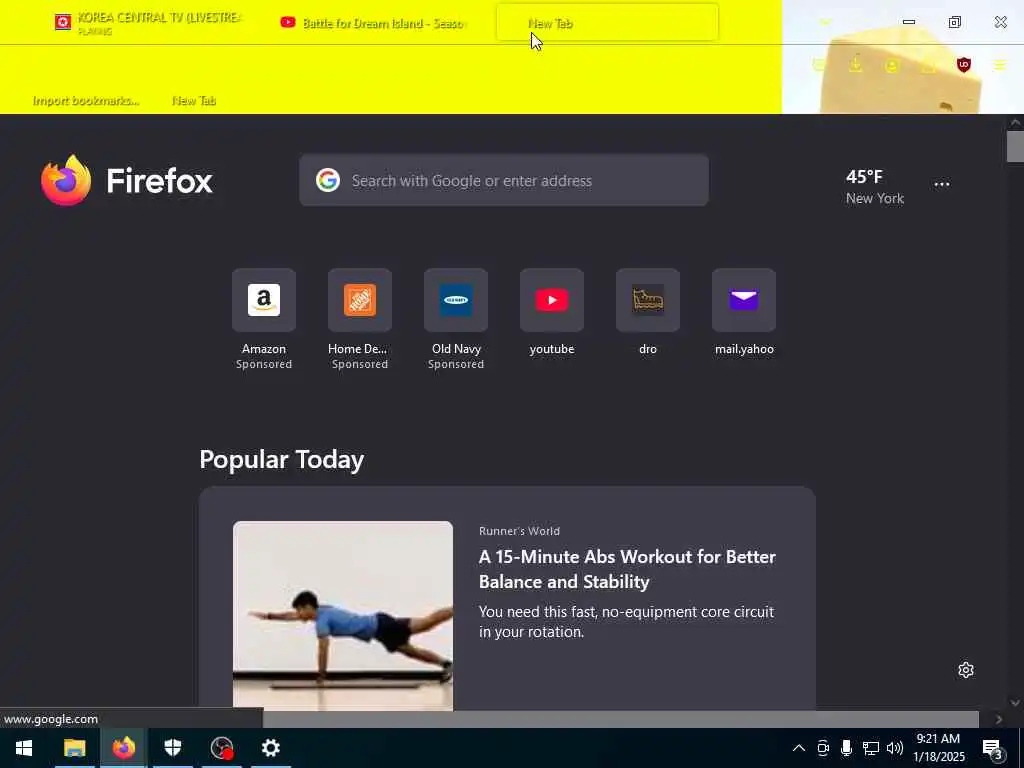This screenshot has width=1024, height=768.
Task: Click the microphone tray icon
Action: click(x=846, y=748)
